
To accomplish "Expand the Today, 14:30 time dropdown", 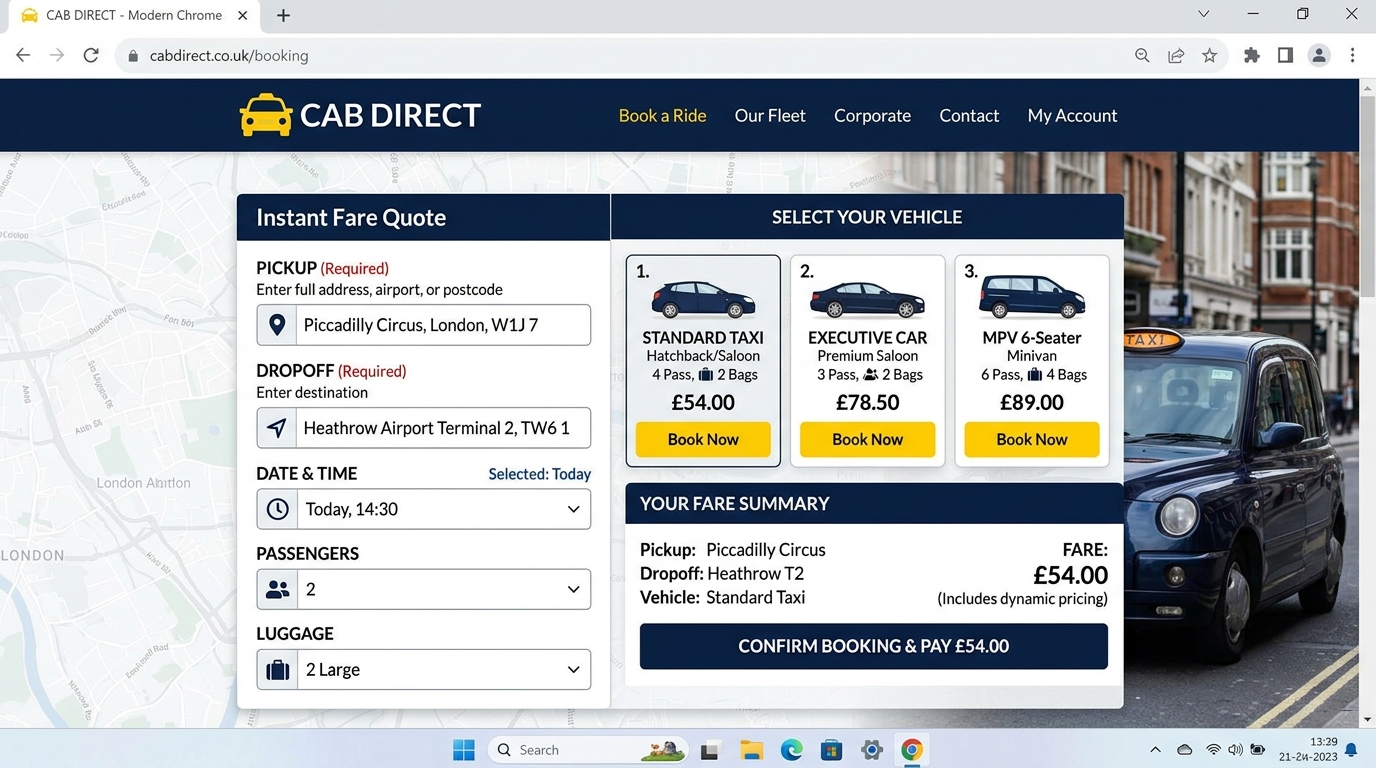I will coord(424,509).
